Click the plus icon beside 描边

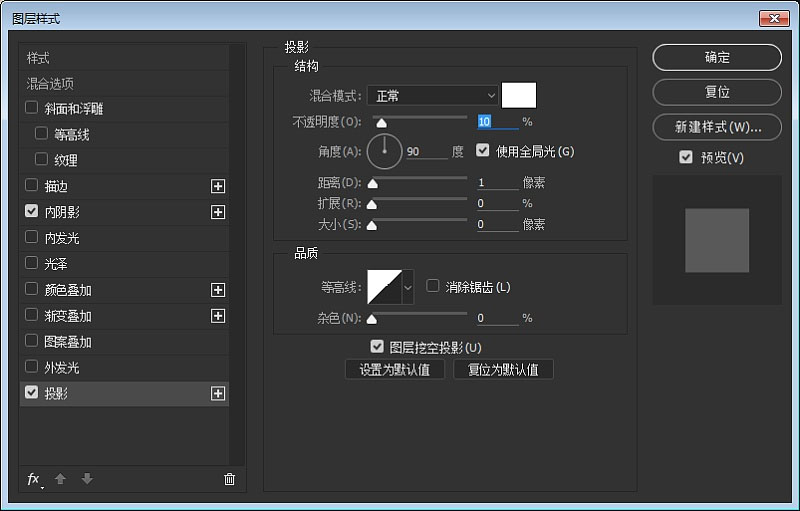click(218, 186)
